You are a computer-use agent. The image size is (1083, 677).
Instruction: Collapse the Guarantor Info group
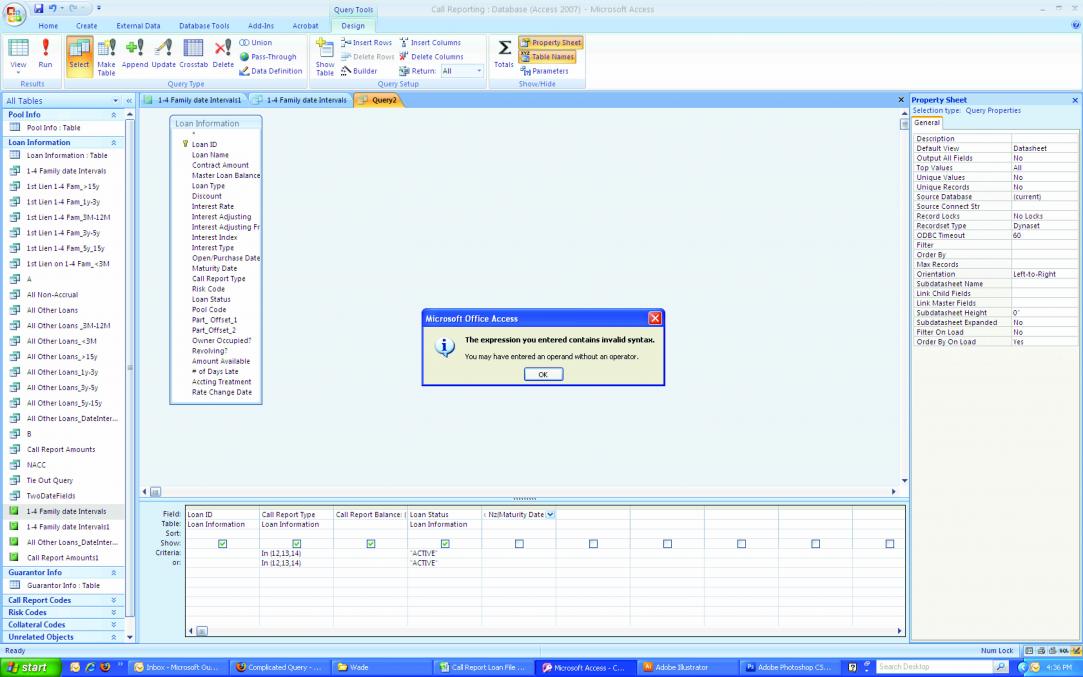pos(114,573)
